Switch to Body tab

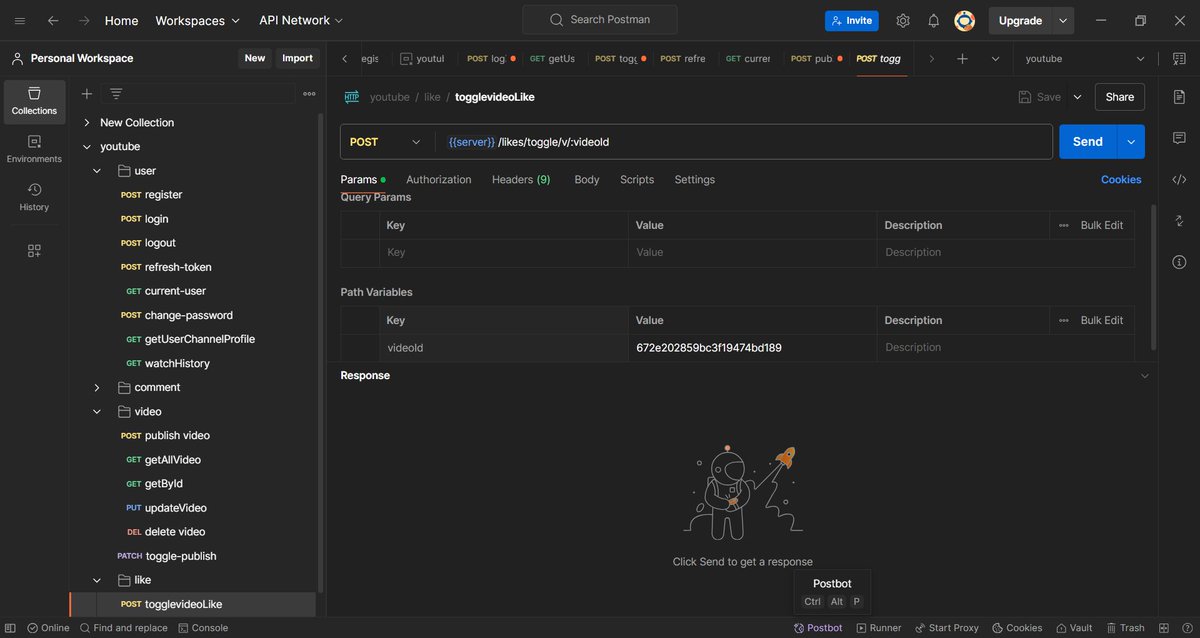coord(587,180)
